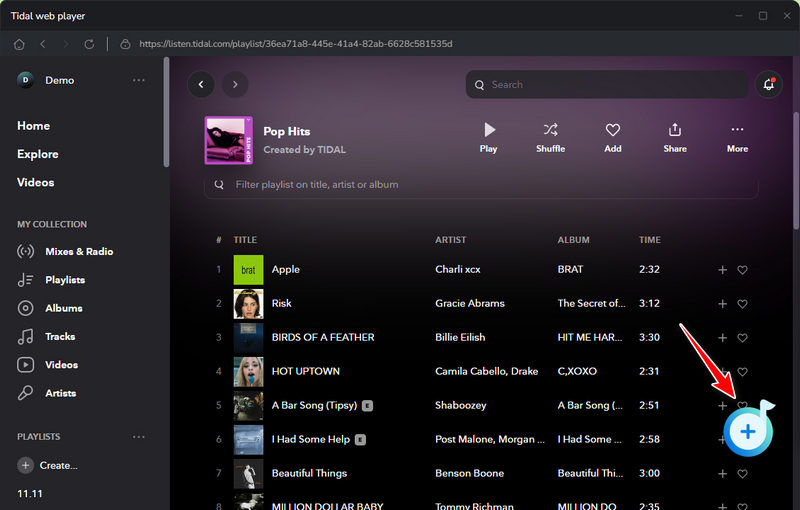Shuffle the Pop Hits playlist
The height and width of the screenshot is (510, 800).
551,138
